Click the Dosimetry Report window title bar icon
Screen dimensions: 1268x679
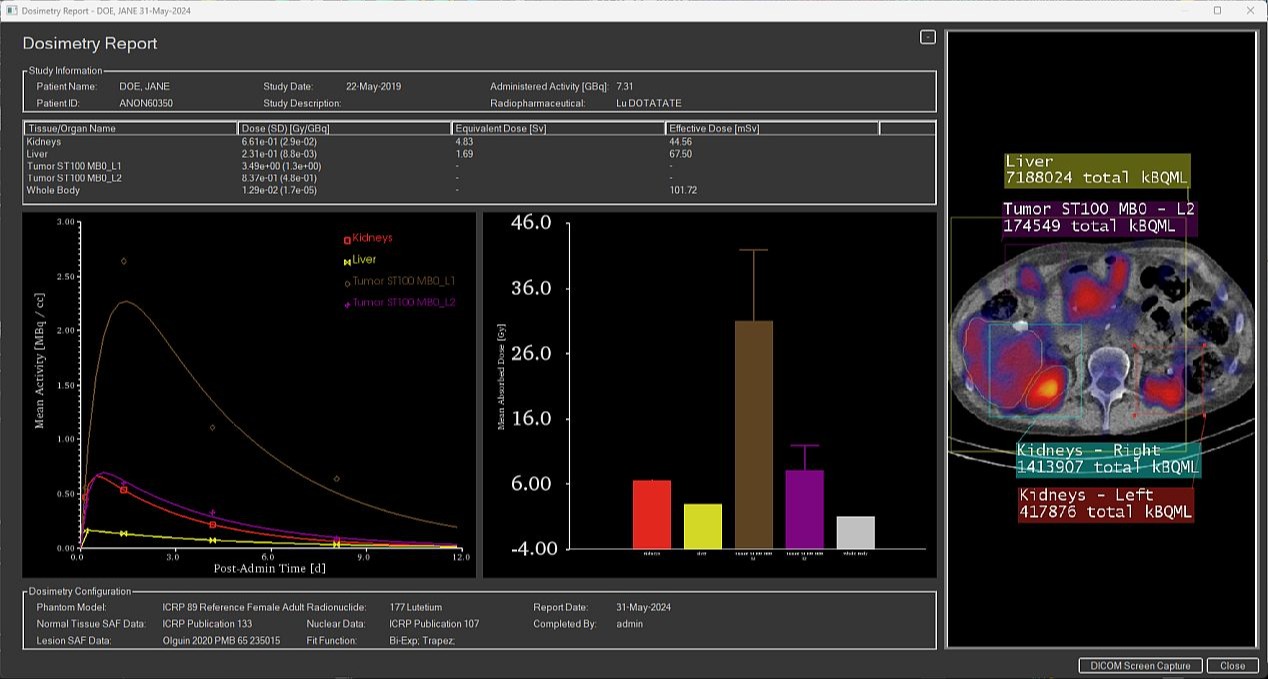pos(10,11)
